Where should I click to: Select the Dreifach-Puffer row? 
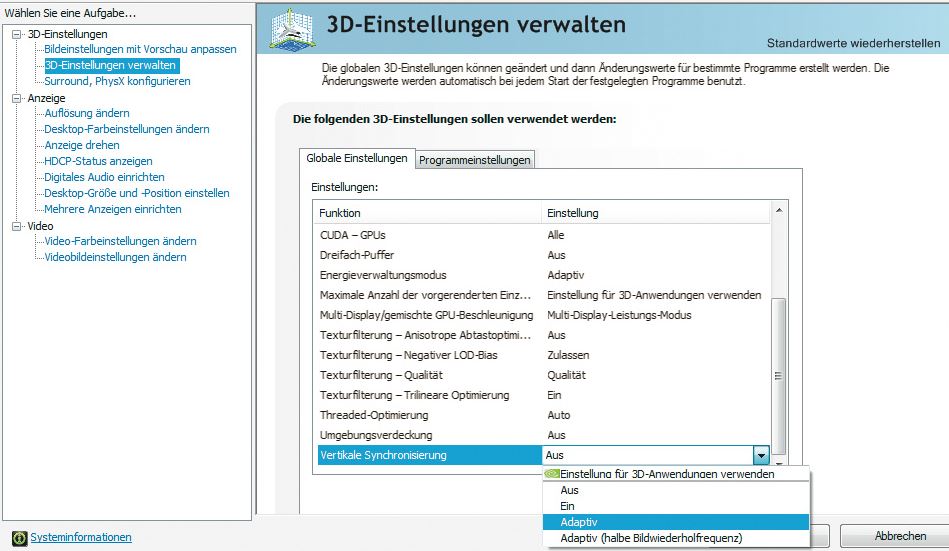(543, 255)
